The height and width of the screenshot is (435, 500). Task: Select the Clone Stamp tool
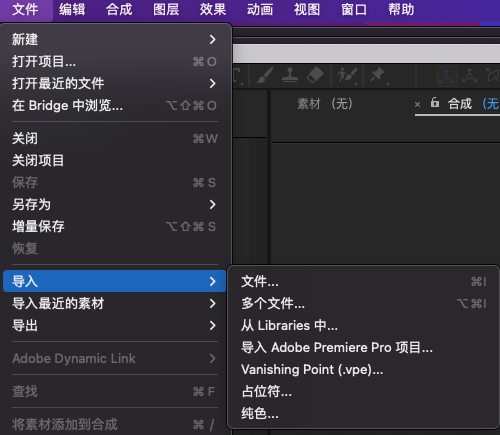pos(290,75)
